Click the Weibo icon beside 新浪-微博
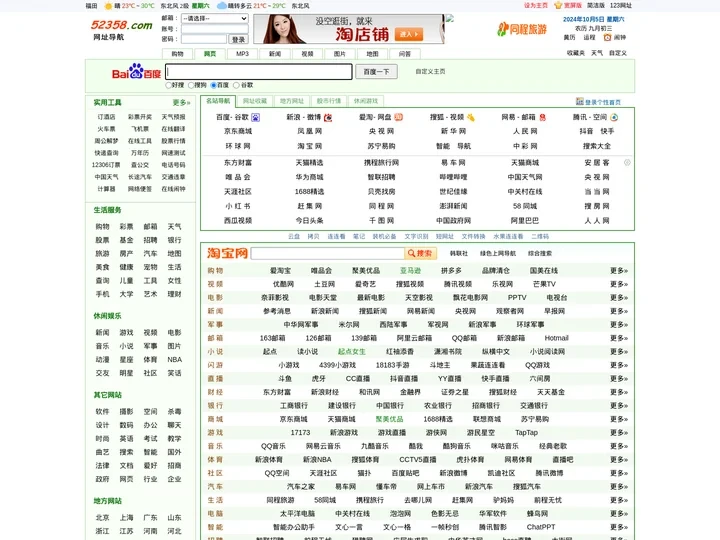 (328, 118)
